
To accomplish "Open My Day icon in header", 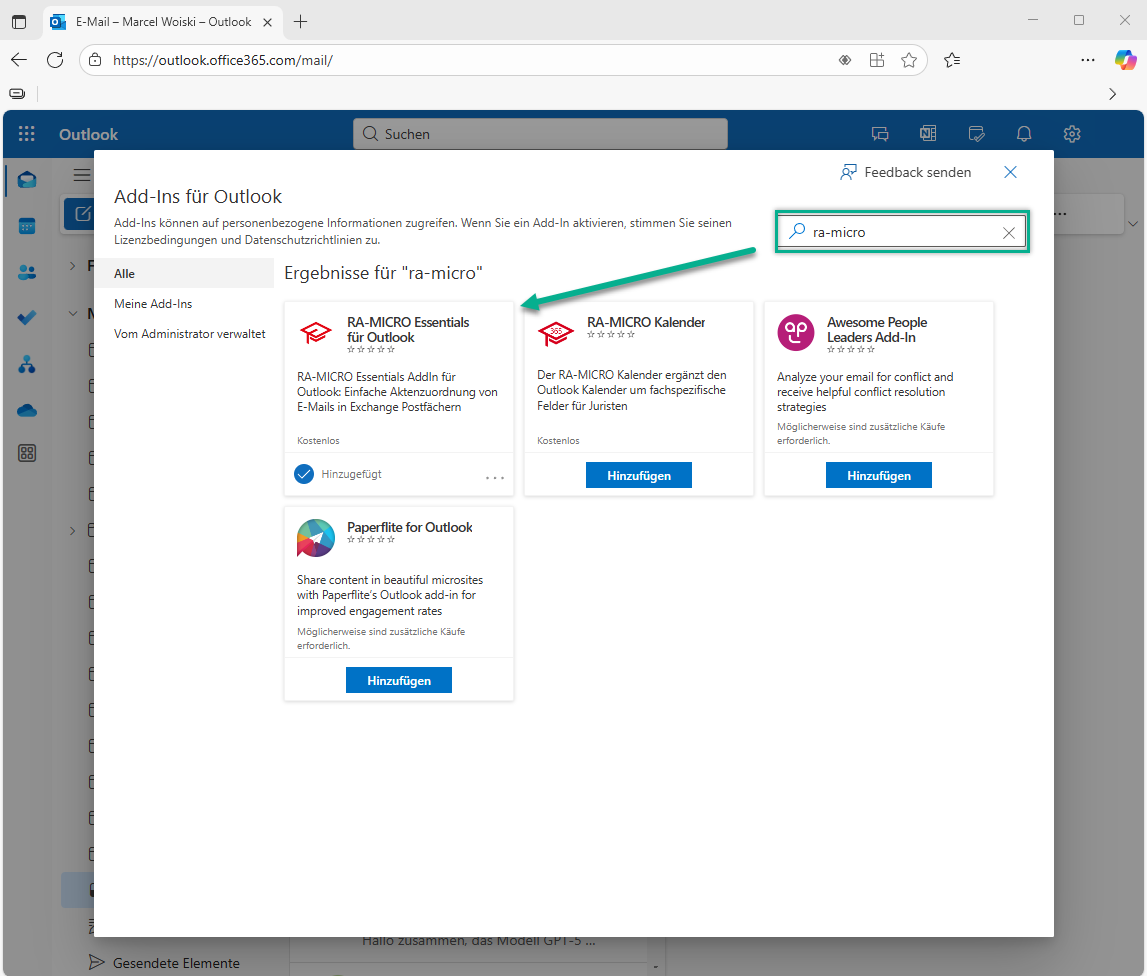I will click(x=976, y=133).
